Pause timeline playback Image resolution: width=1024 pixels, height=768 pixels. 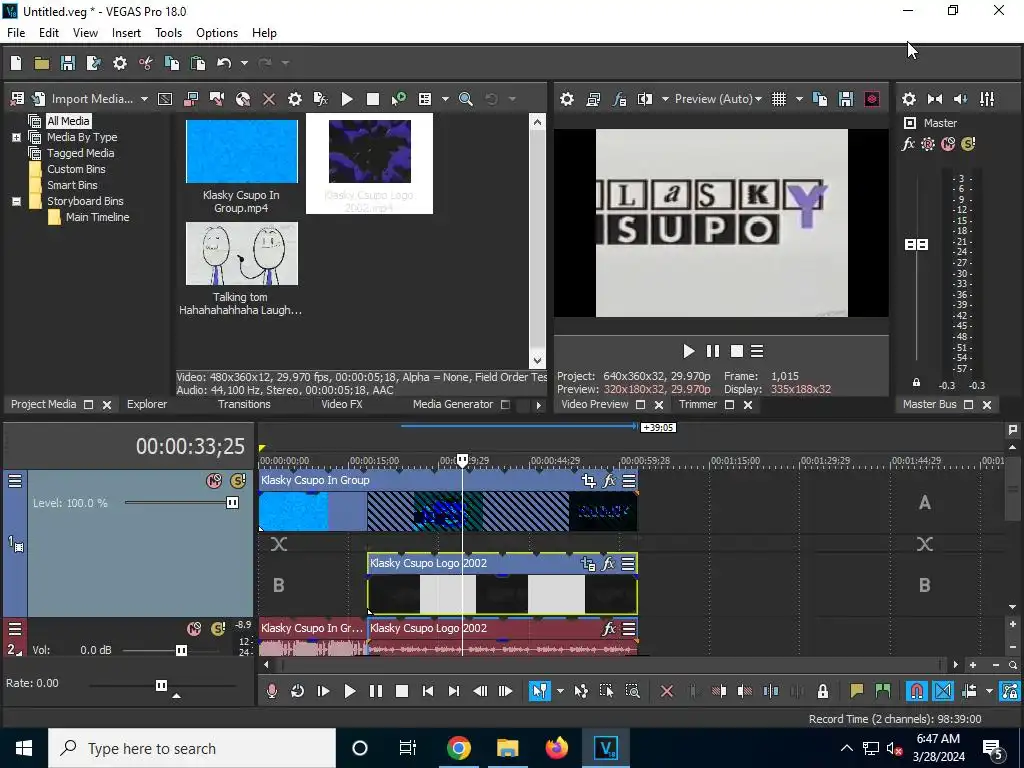376,691
